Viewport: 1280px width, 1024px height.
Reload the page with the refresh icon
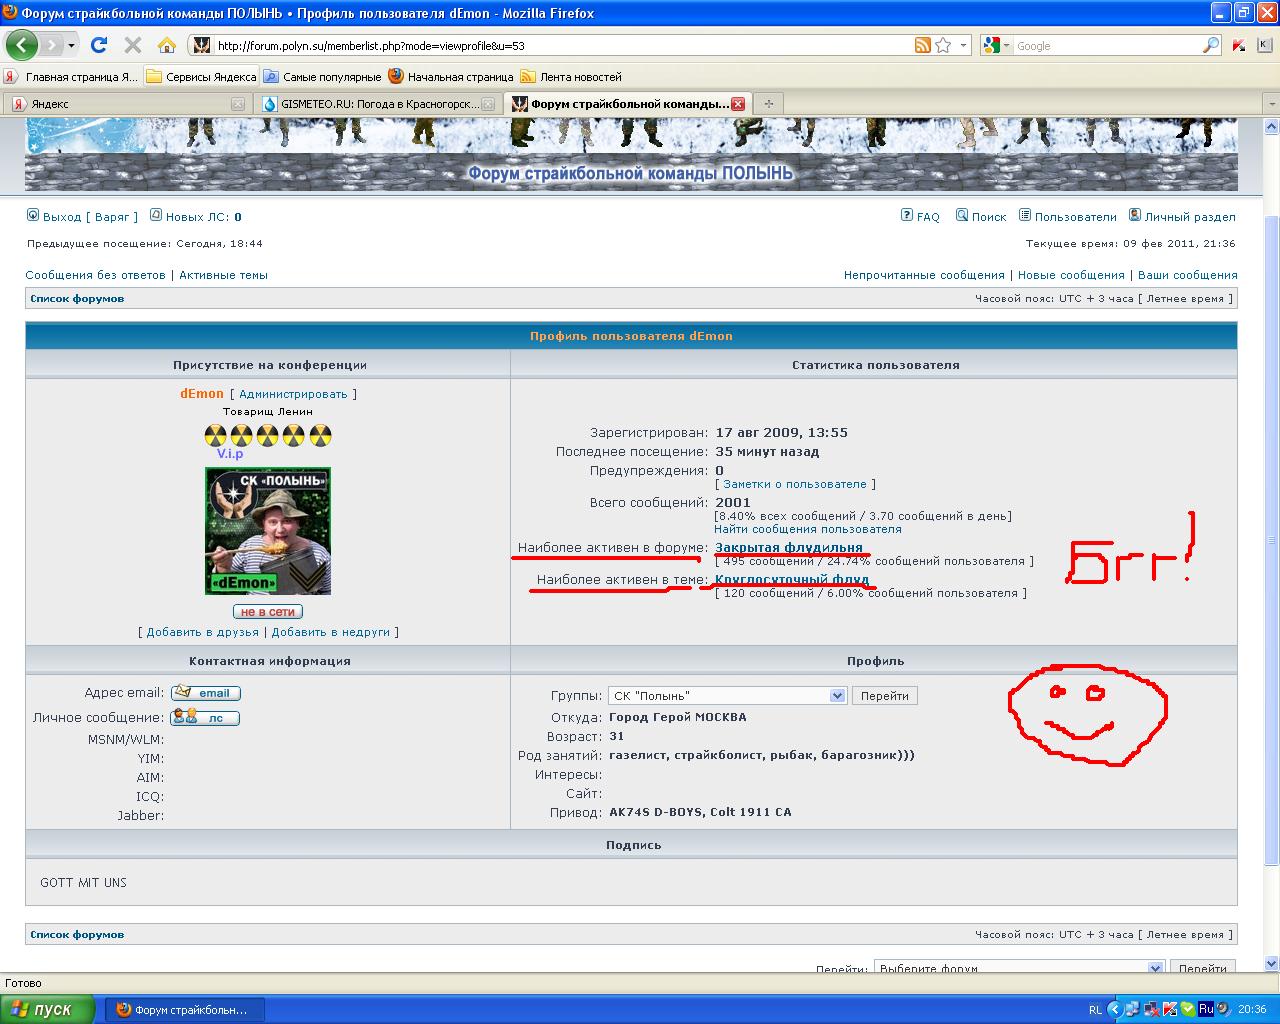click(98, 45)
